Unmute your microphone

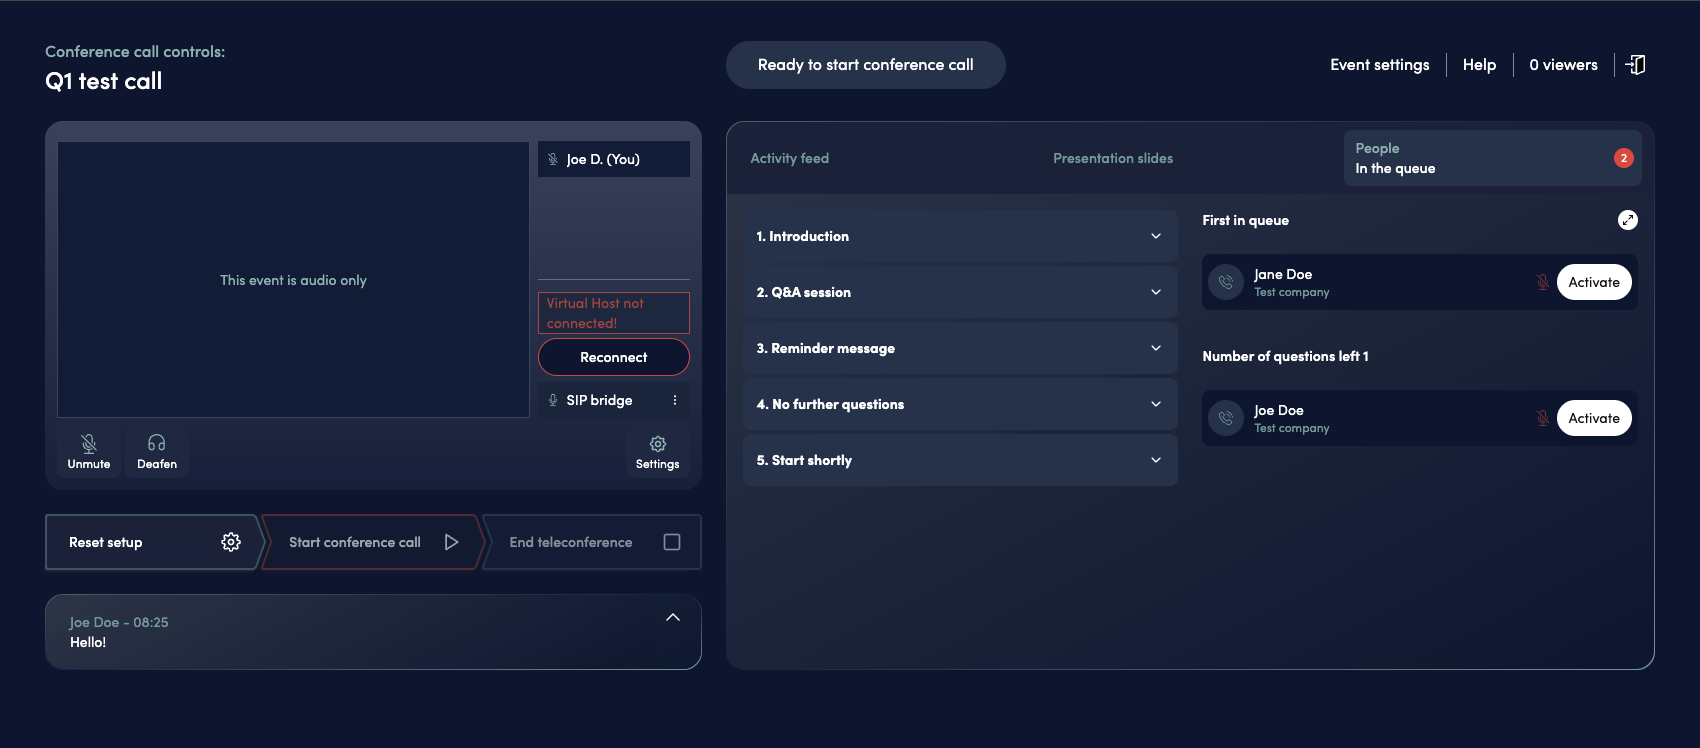click(89, 452)
